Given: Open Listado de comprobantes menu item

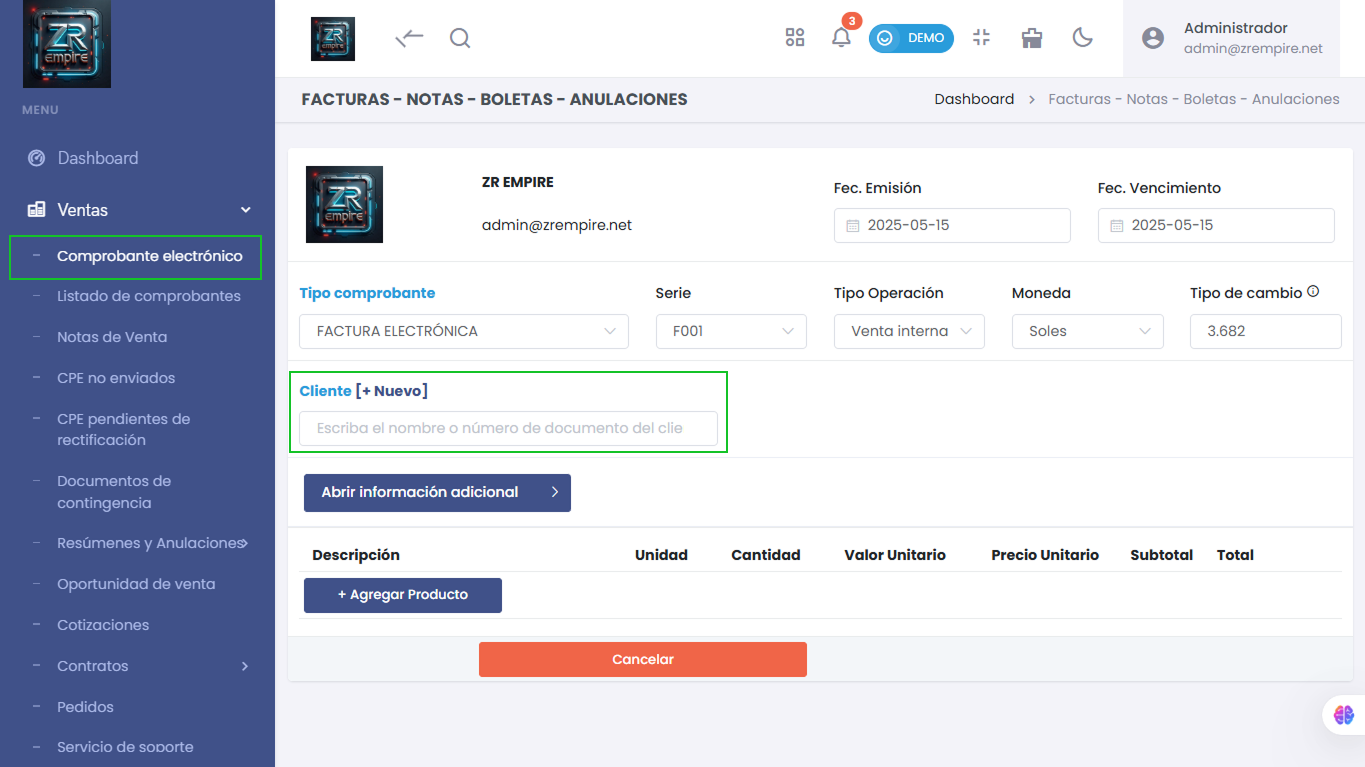Looking at the screenshot, I should [149, 296].
